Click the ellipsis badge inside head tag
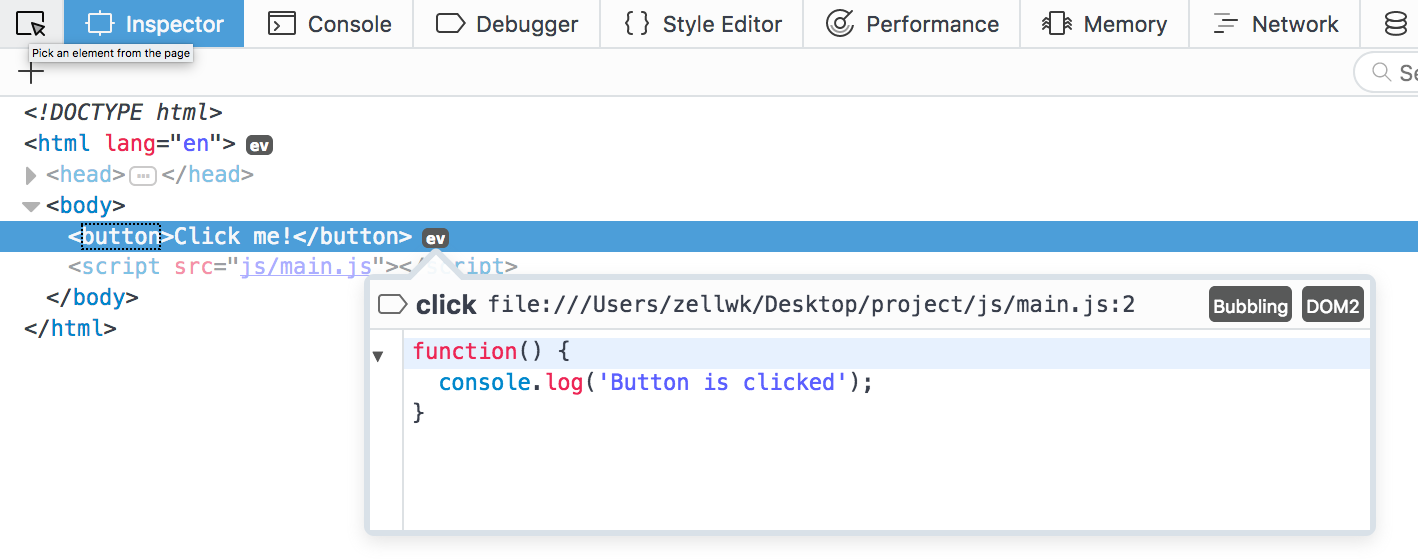Image resolution: width=1418 pixels, height=559 pixels. [x=143, y=176]
